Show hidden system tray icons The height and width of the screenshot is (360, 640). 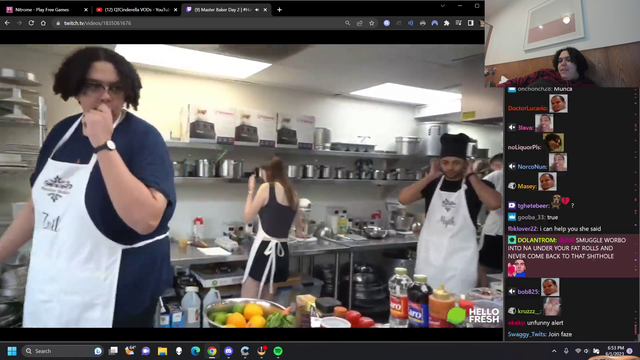pos(554,351)
